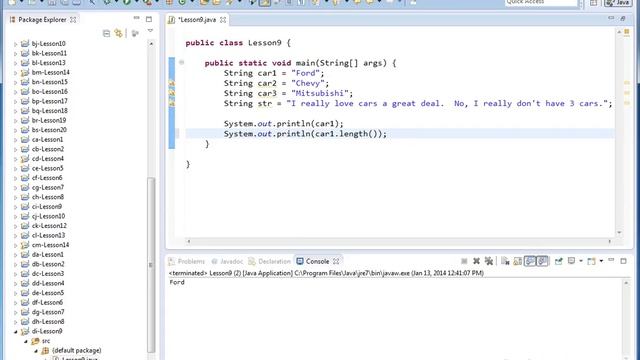Switch to the Declaration tab
Viewport: 640px width, 360px height.
[x=269, y=261]
